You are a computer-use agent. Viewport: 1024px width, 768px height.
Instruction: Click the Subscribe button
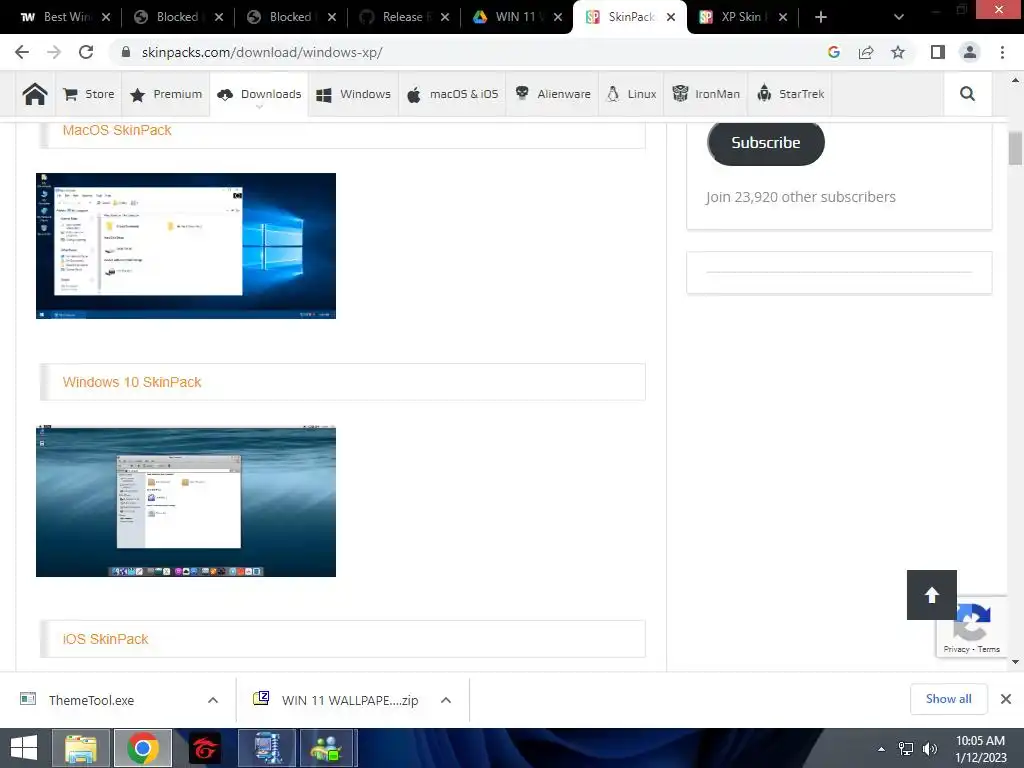765,142
